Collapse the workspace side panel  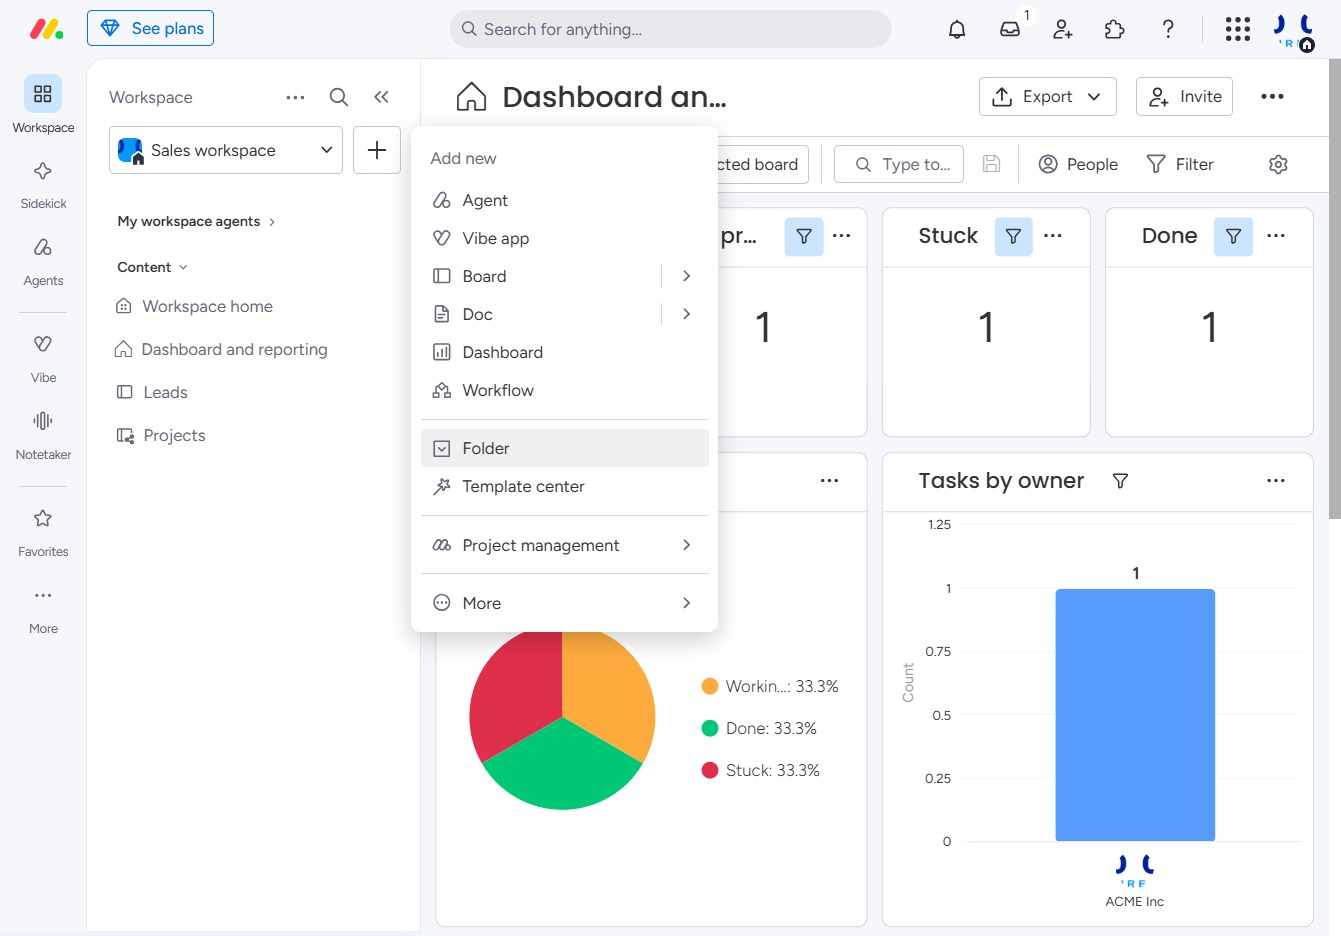381,97
